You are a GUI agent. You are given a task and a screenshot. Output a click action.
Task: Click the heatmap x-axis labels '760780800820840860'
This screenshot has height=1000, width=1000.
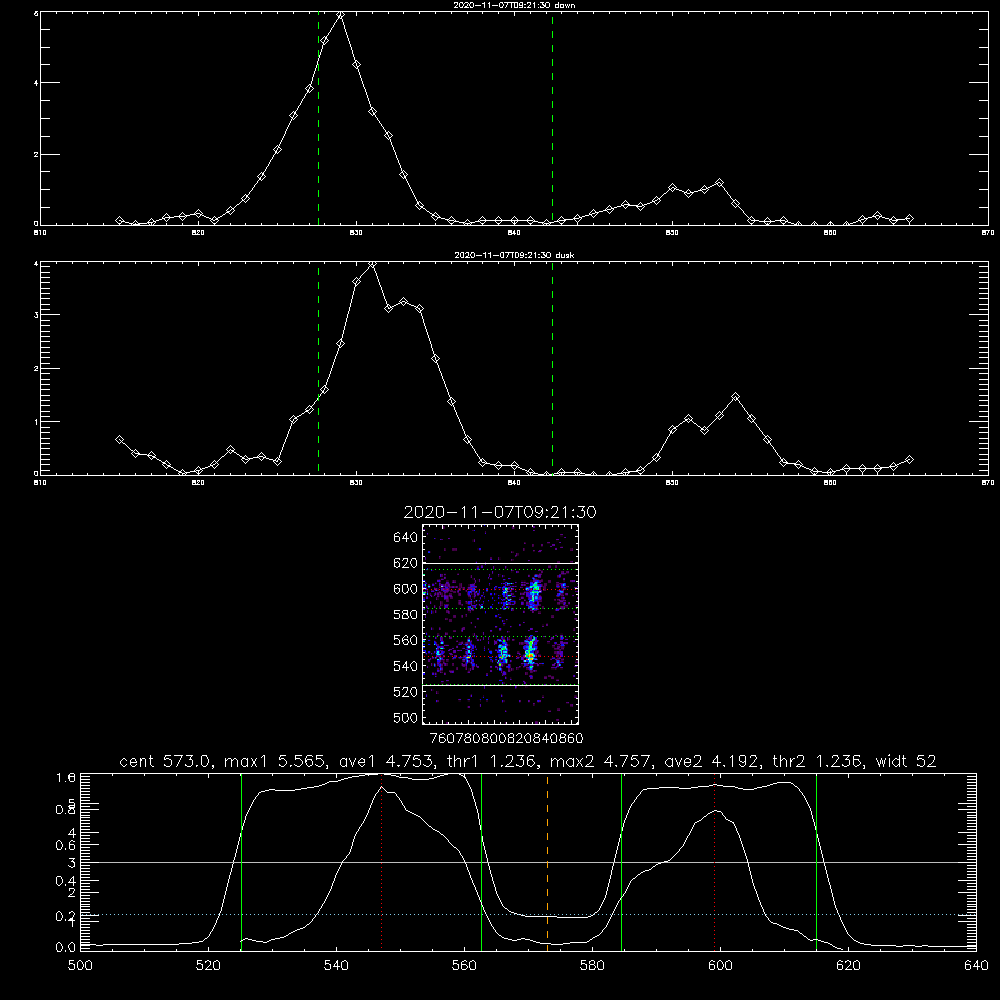(506, 738)
